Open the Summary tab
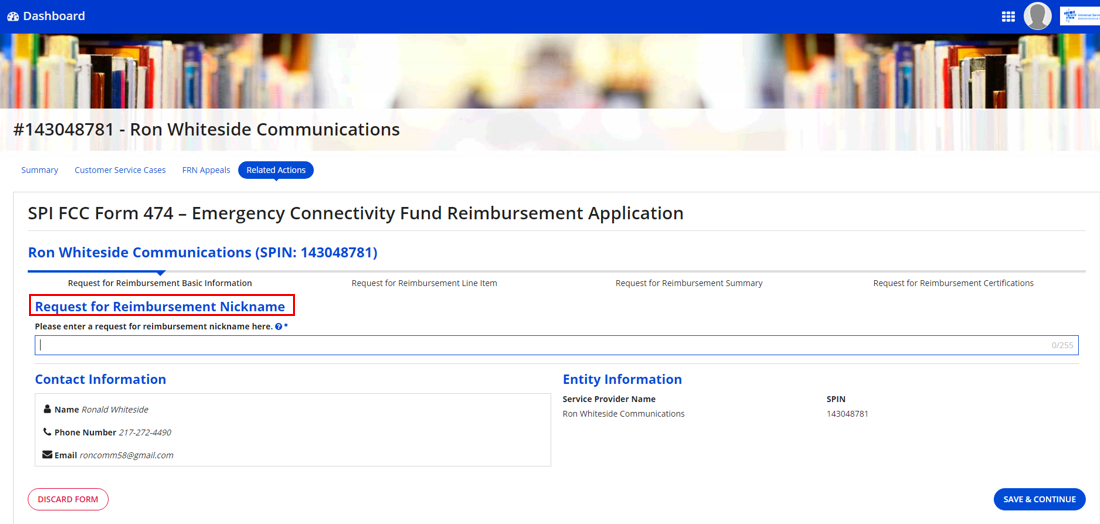 pyautogui.click(x=39, y=170)
